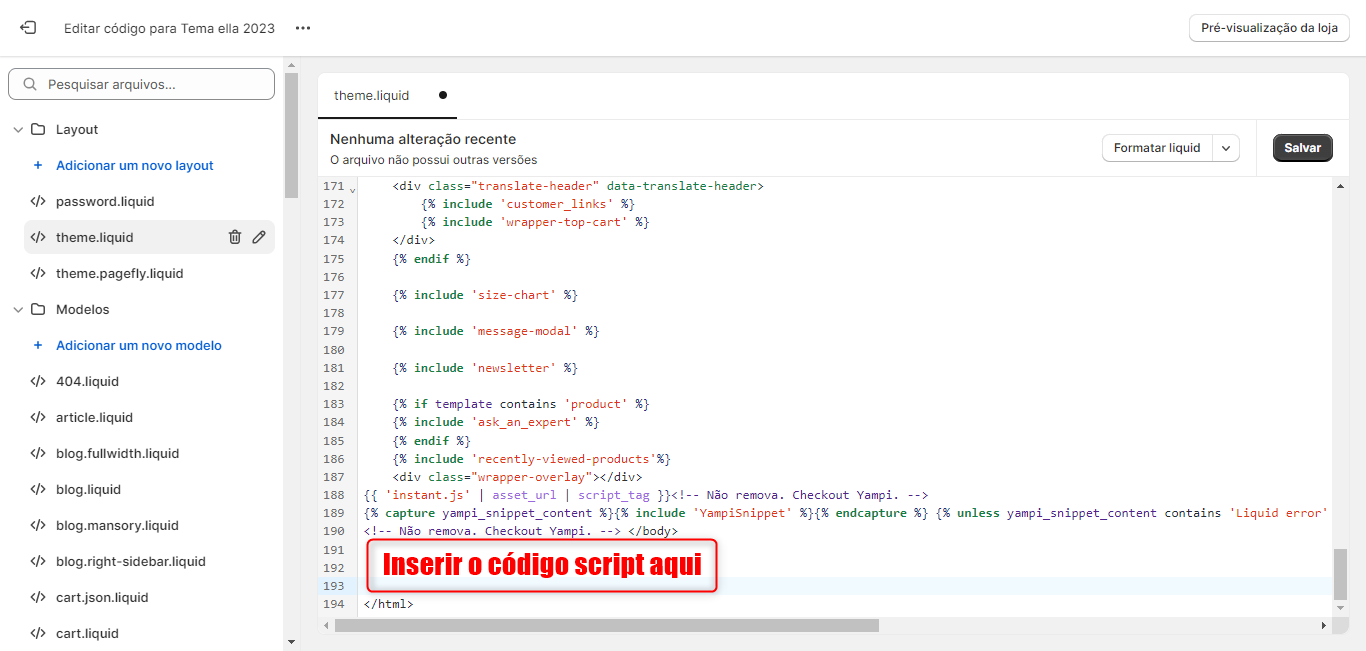Rename theme.liquid with the pencil icon
This screenshot has width=1366, height=651.
[x=259, y=238]
